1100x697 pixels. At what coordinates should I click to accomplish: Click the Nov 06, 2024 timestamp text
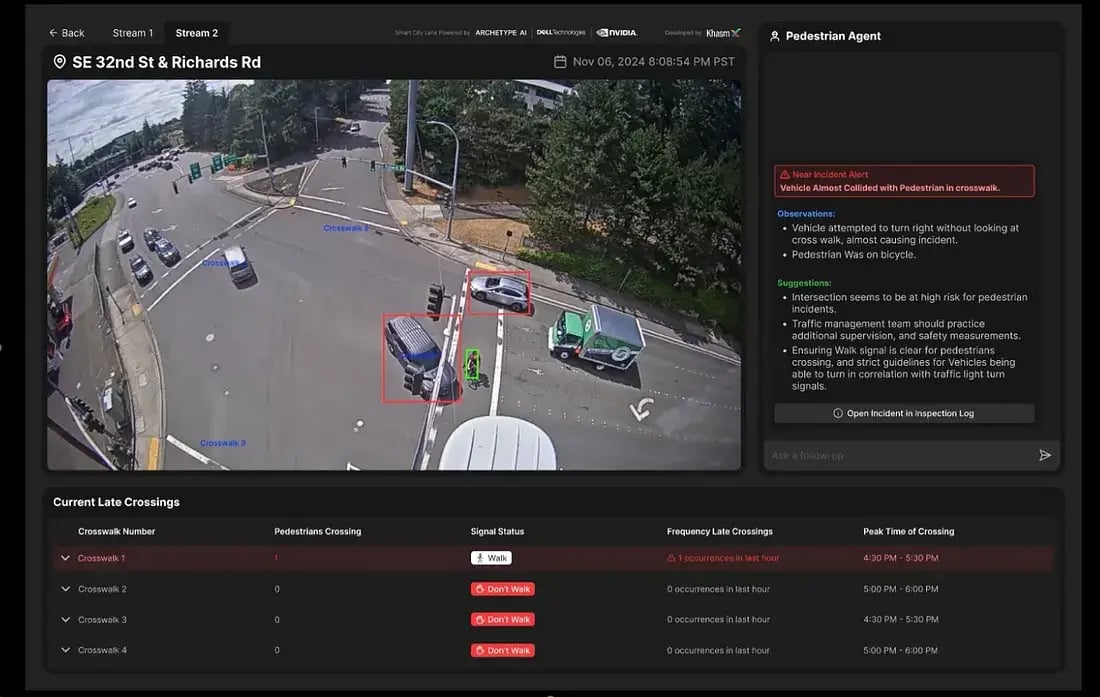click(654, 62)
